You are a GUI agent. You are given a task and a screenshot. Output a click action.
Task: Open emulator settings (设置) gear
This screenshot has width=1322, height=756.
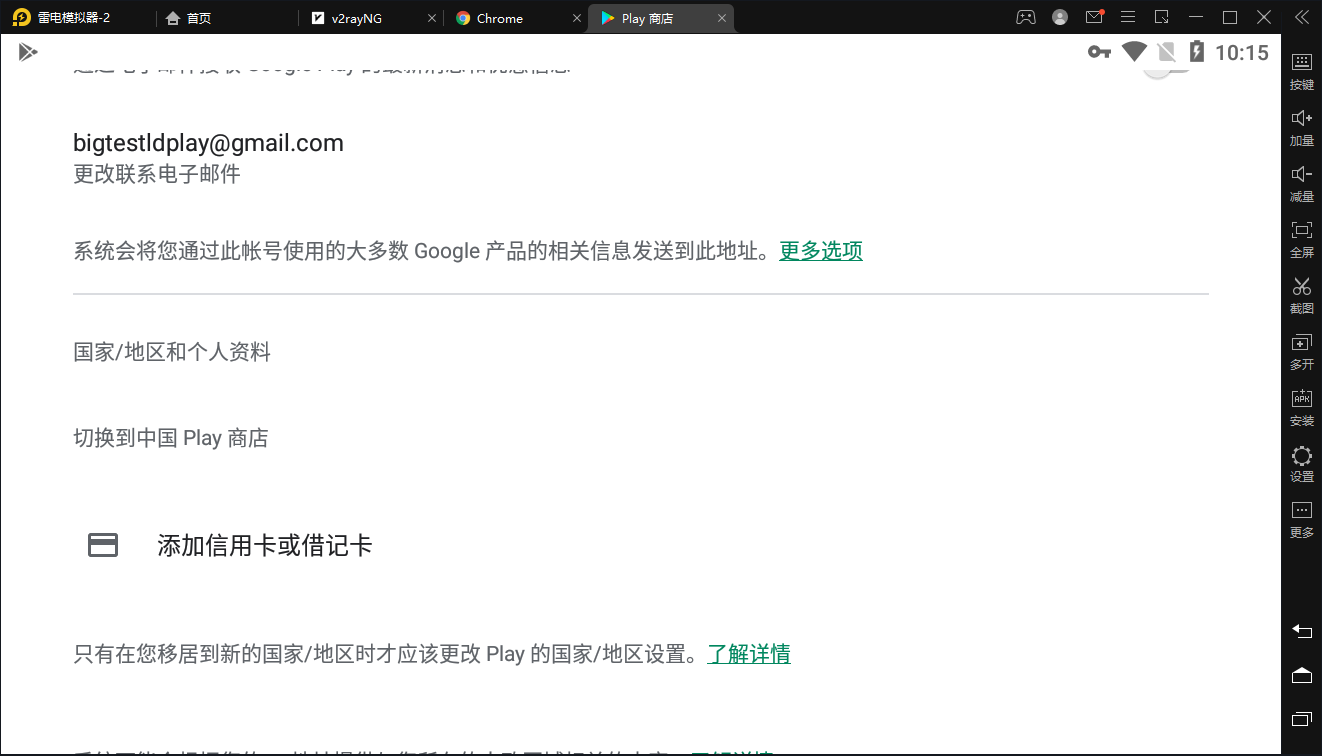tap(1301, 460)
